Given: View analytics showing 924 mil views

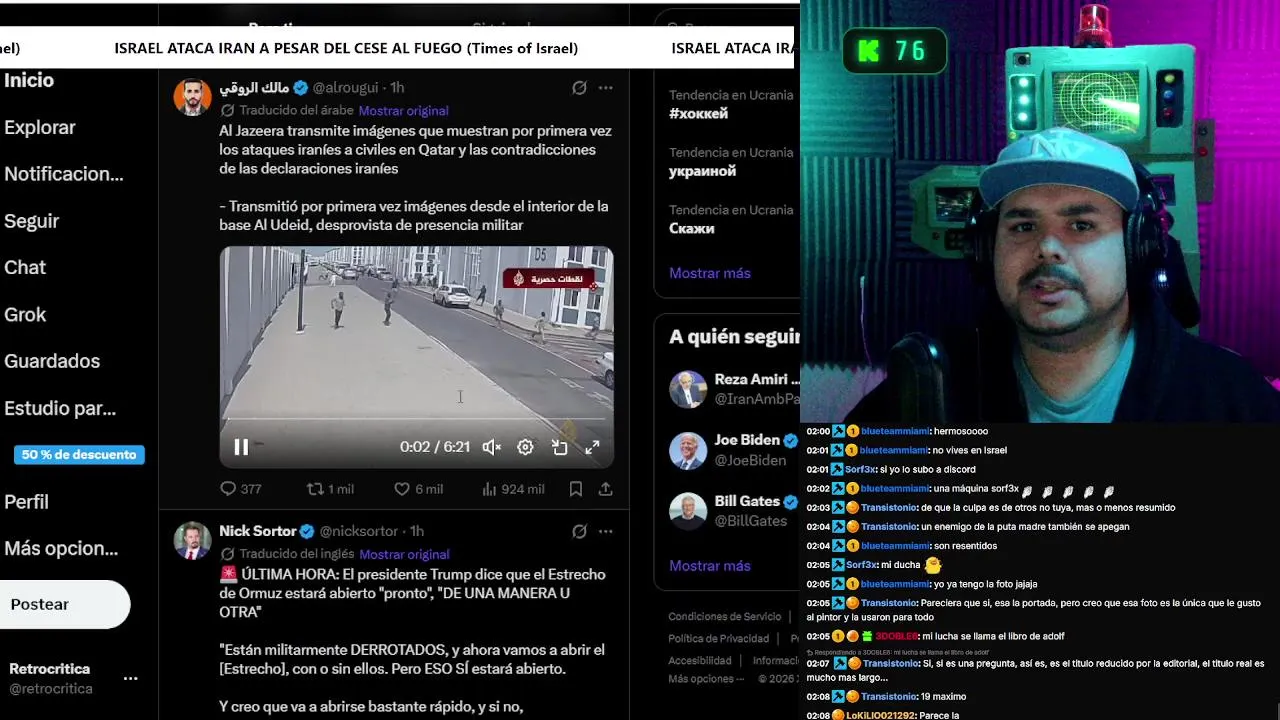Looking at the screenshot, I should click(x=513, y=489).
